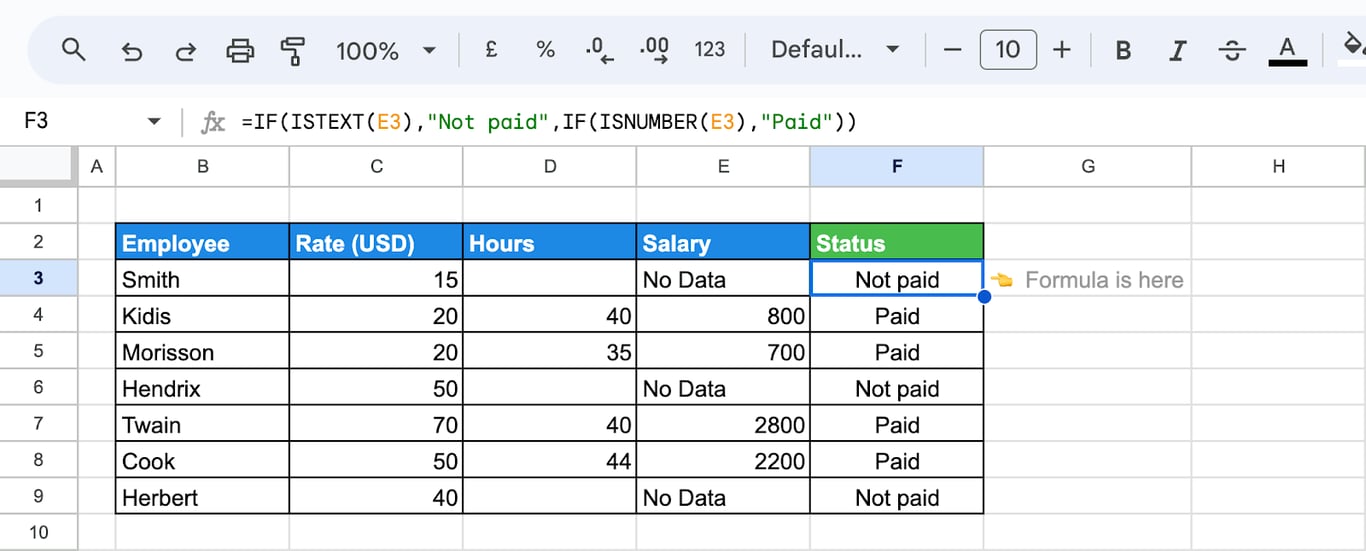Image resolution: width=1366 pixels, height=551 pixels.
Task: Select column F header
Action: (x=897, y=167)
